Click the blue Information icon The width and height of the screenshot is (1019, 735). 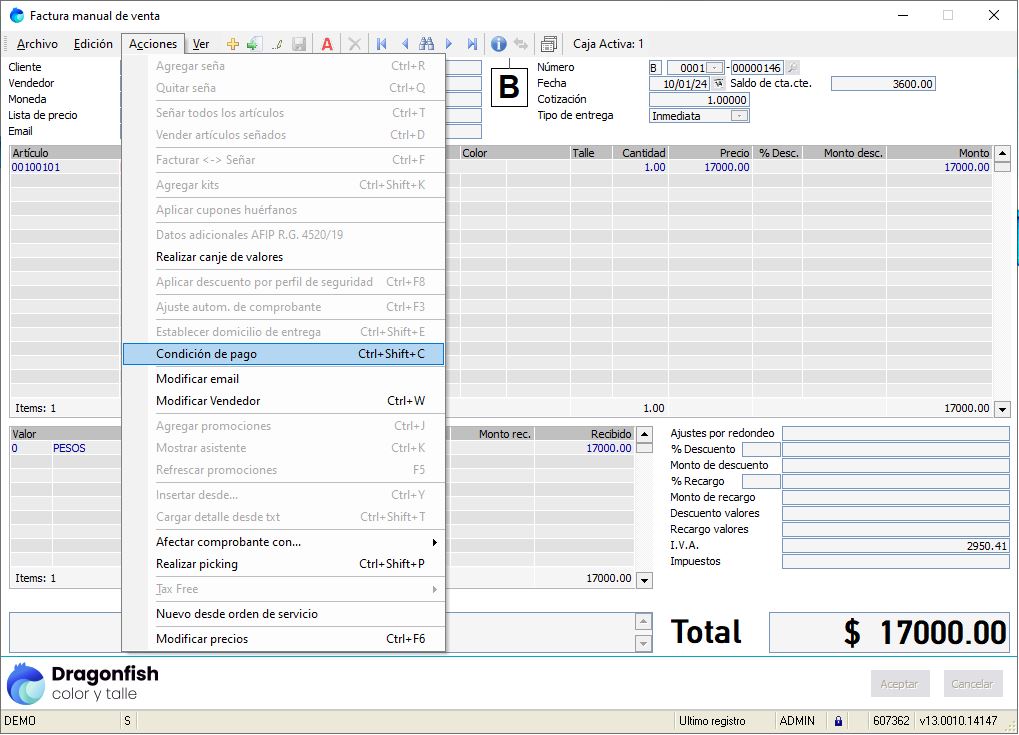(x=498, y=44)
